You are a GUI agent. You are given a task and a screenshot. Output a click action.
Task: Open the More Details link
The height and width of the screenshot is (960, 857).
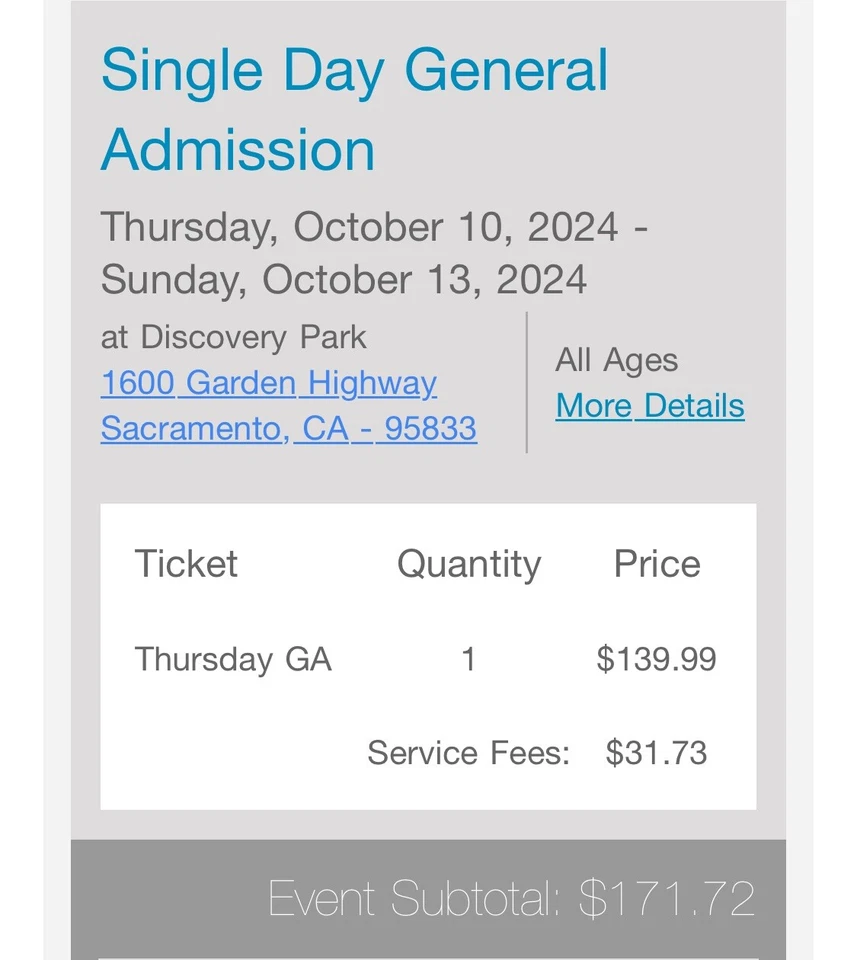[x=650, y=405]
